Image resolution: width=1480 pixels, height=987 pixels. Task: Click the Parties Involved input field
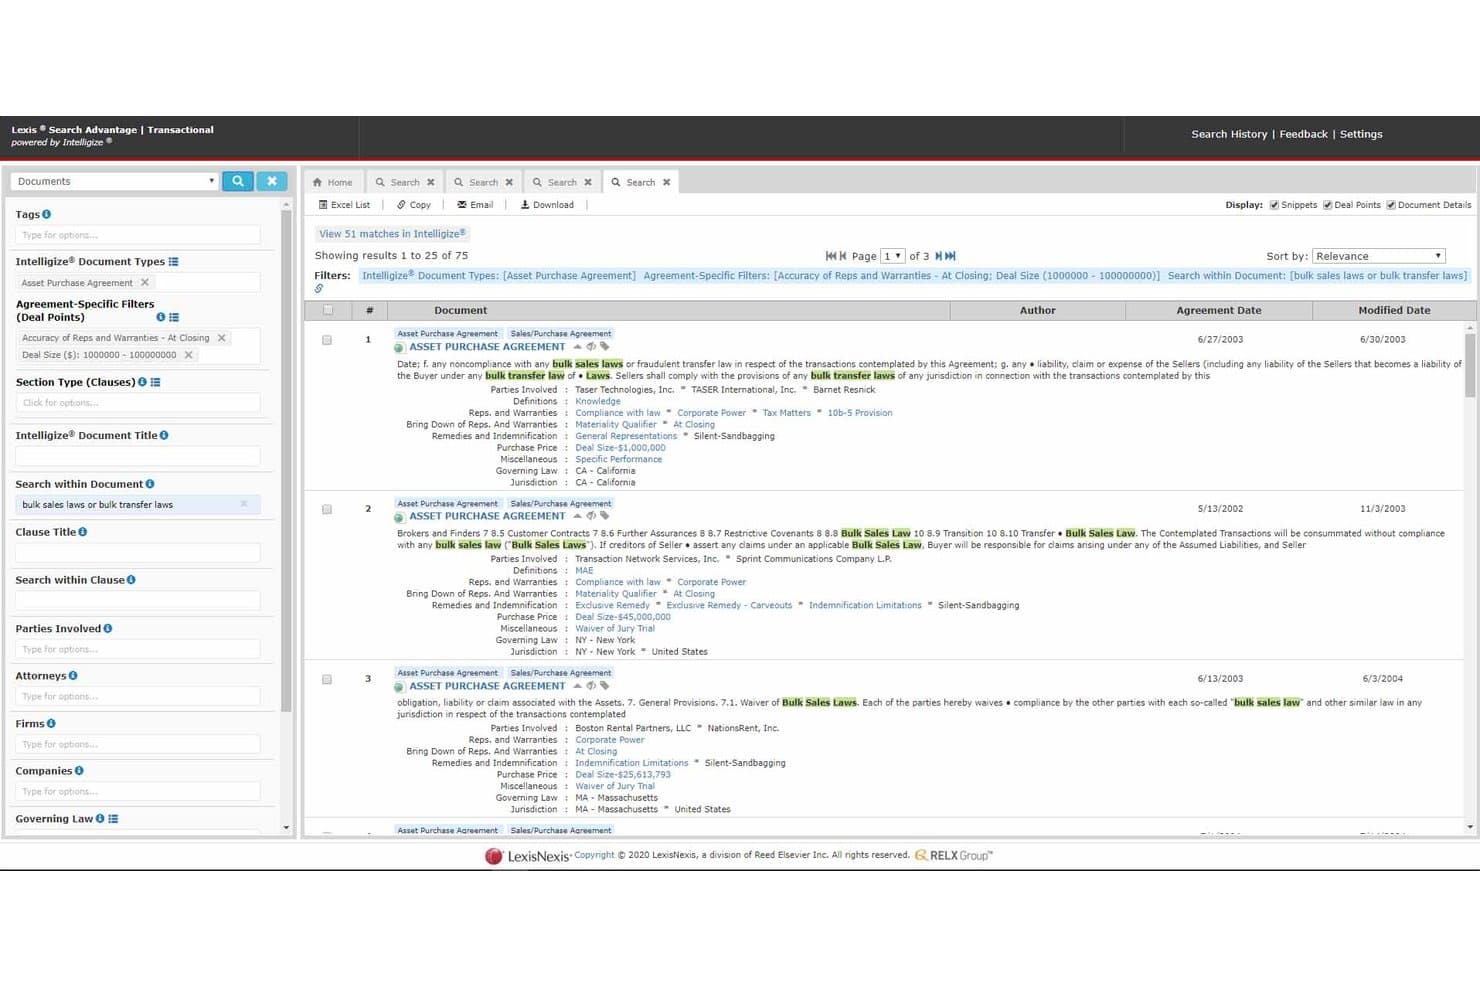(138, 649)
